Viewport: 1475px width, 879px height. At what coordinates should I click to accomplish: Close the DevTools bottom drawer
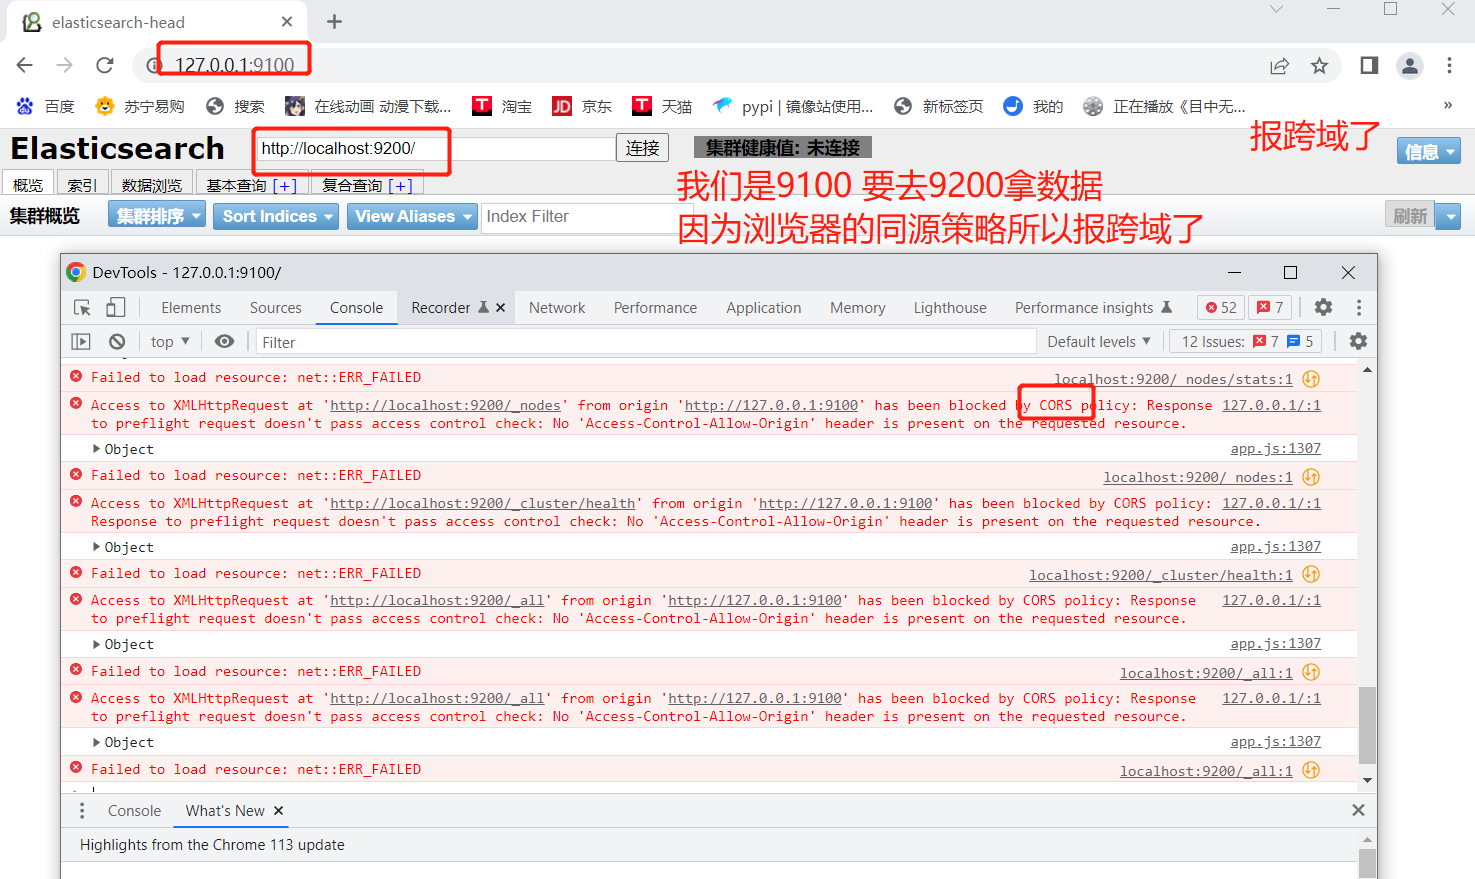coord(1358,810)
